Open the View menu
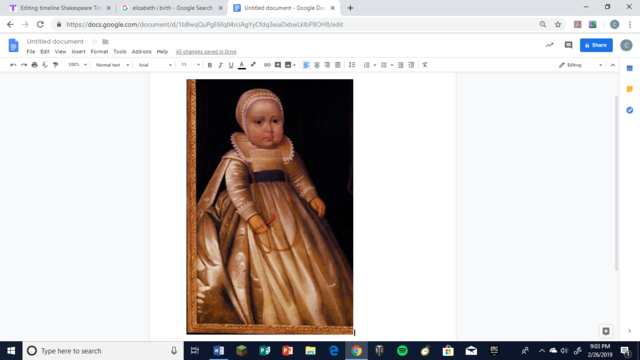The image size is (640, 360). 60,52
